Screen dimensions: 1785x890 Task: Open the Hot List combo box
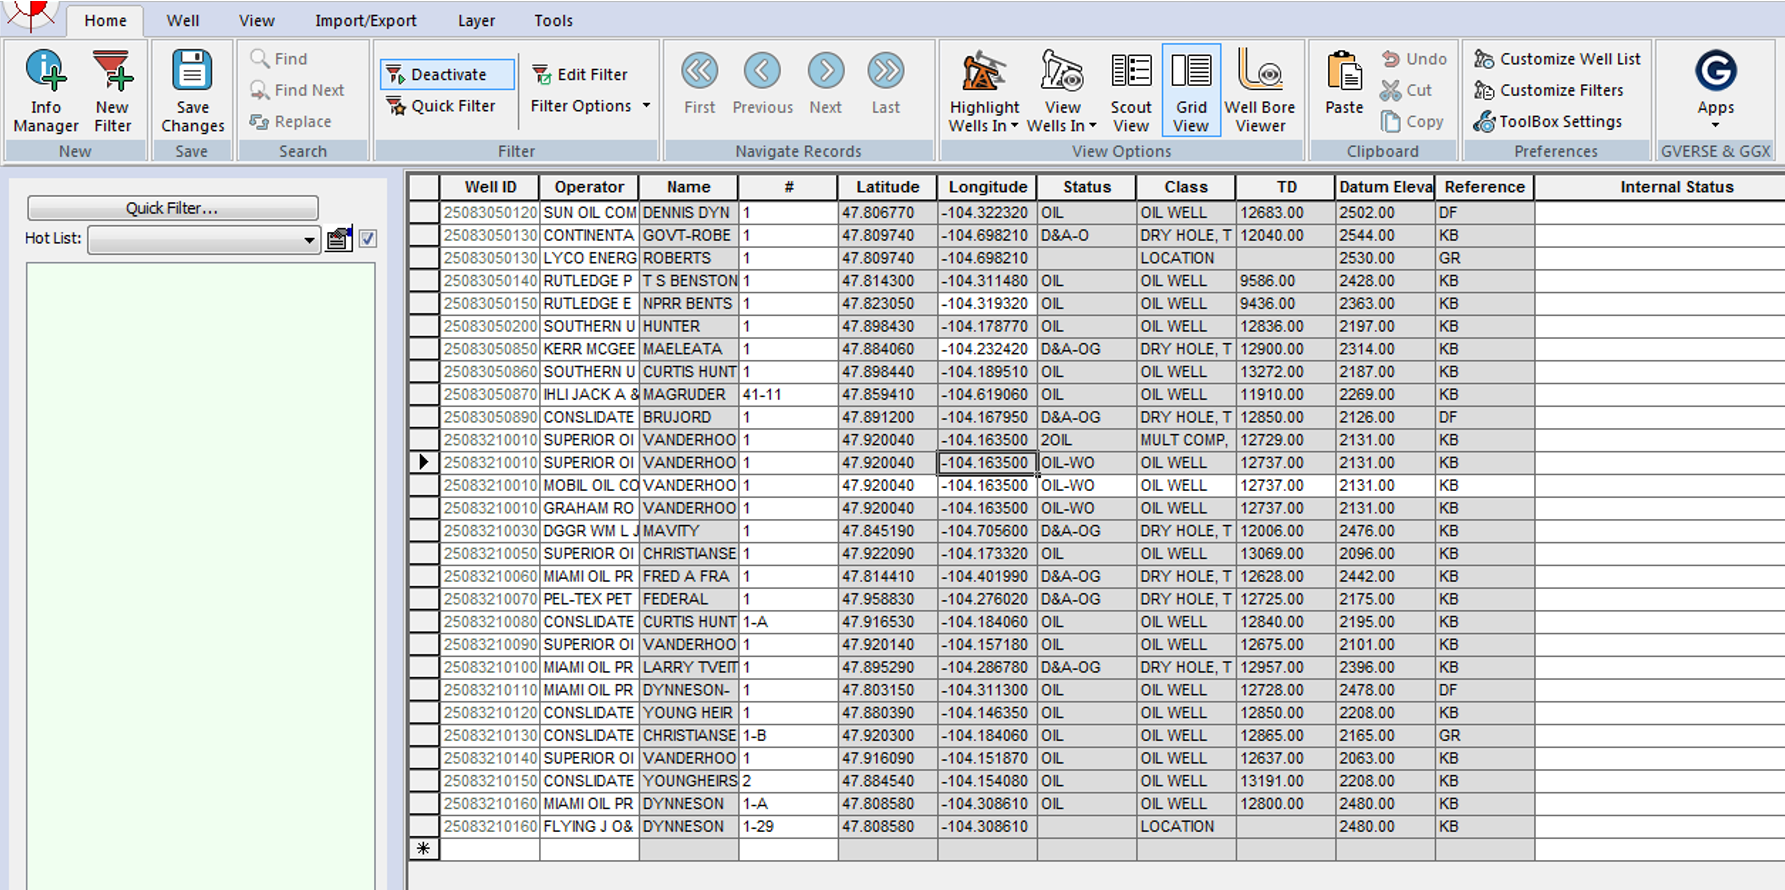click(x=204, y=240)
